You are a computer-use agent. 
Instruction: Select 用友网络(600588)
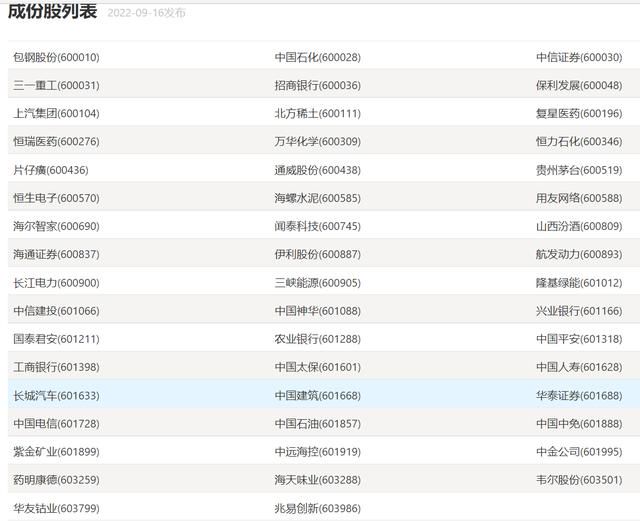point(579,198)
